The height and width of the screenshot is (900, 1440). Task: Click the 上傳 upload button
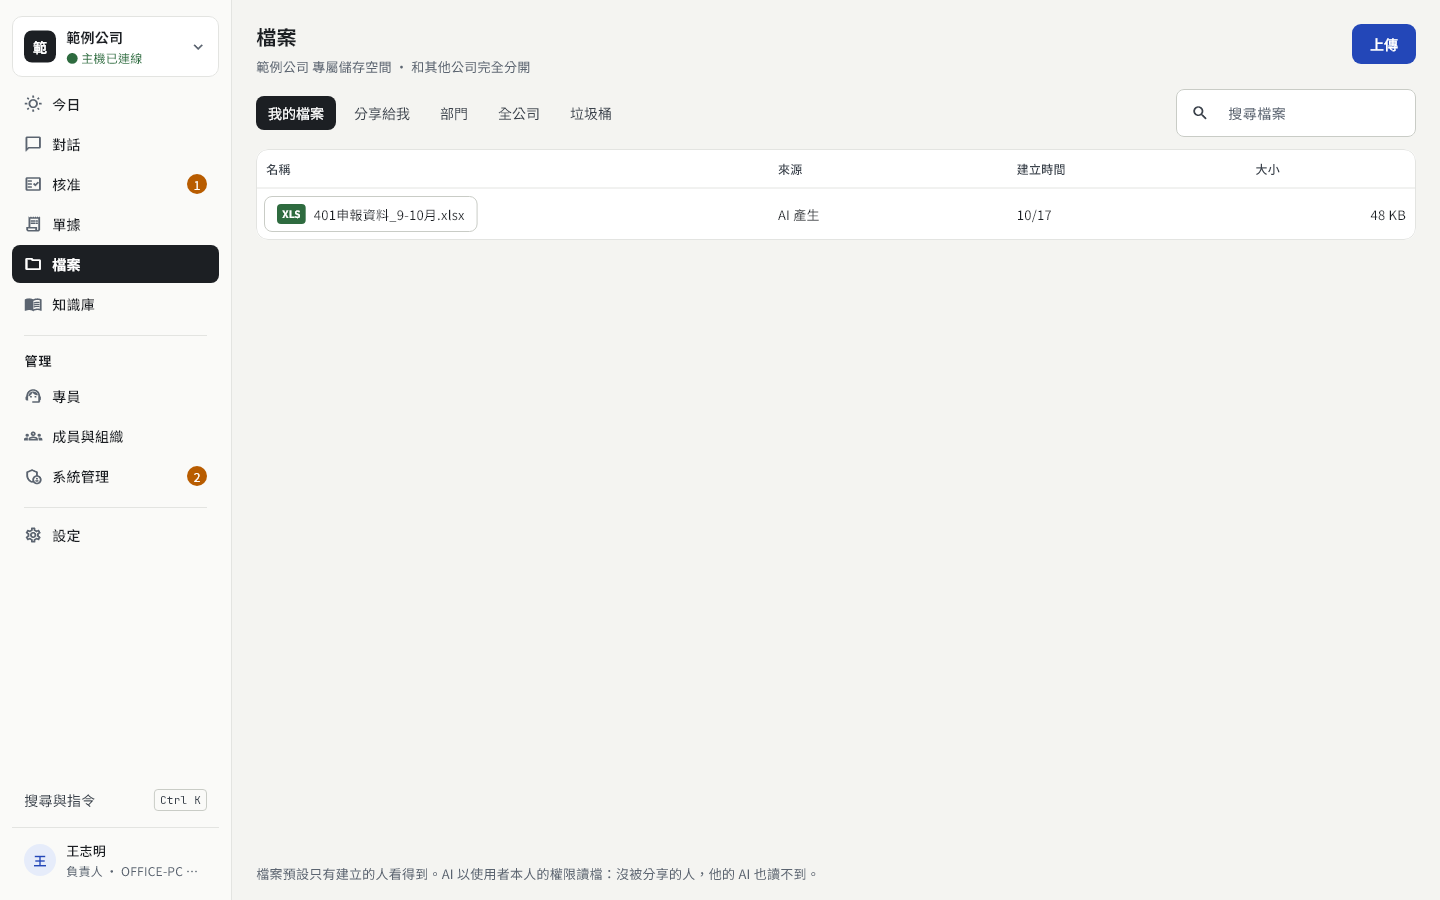[1384, 44]
